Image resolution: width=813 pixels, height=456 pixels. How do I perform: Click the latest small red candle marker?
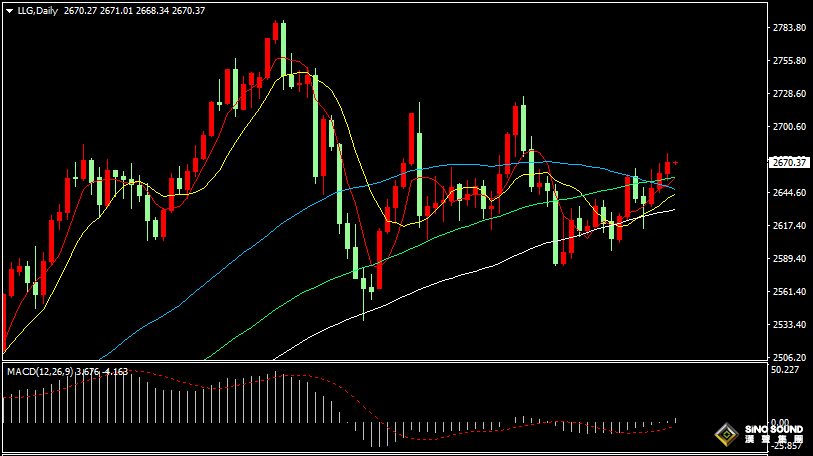point(676,163)
